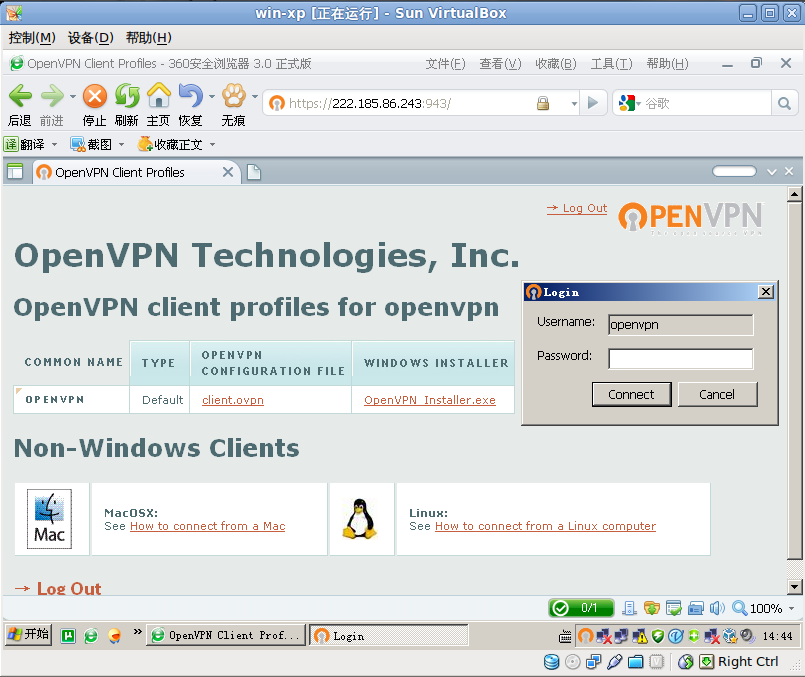Screen dimensions: 805x677
Task: Open the dropdown arrow next to the Incognito button
Action: point(255,96)
